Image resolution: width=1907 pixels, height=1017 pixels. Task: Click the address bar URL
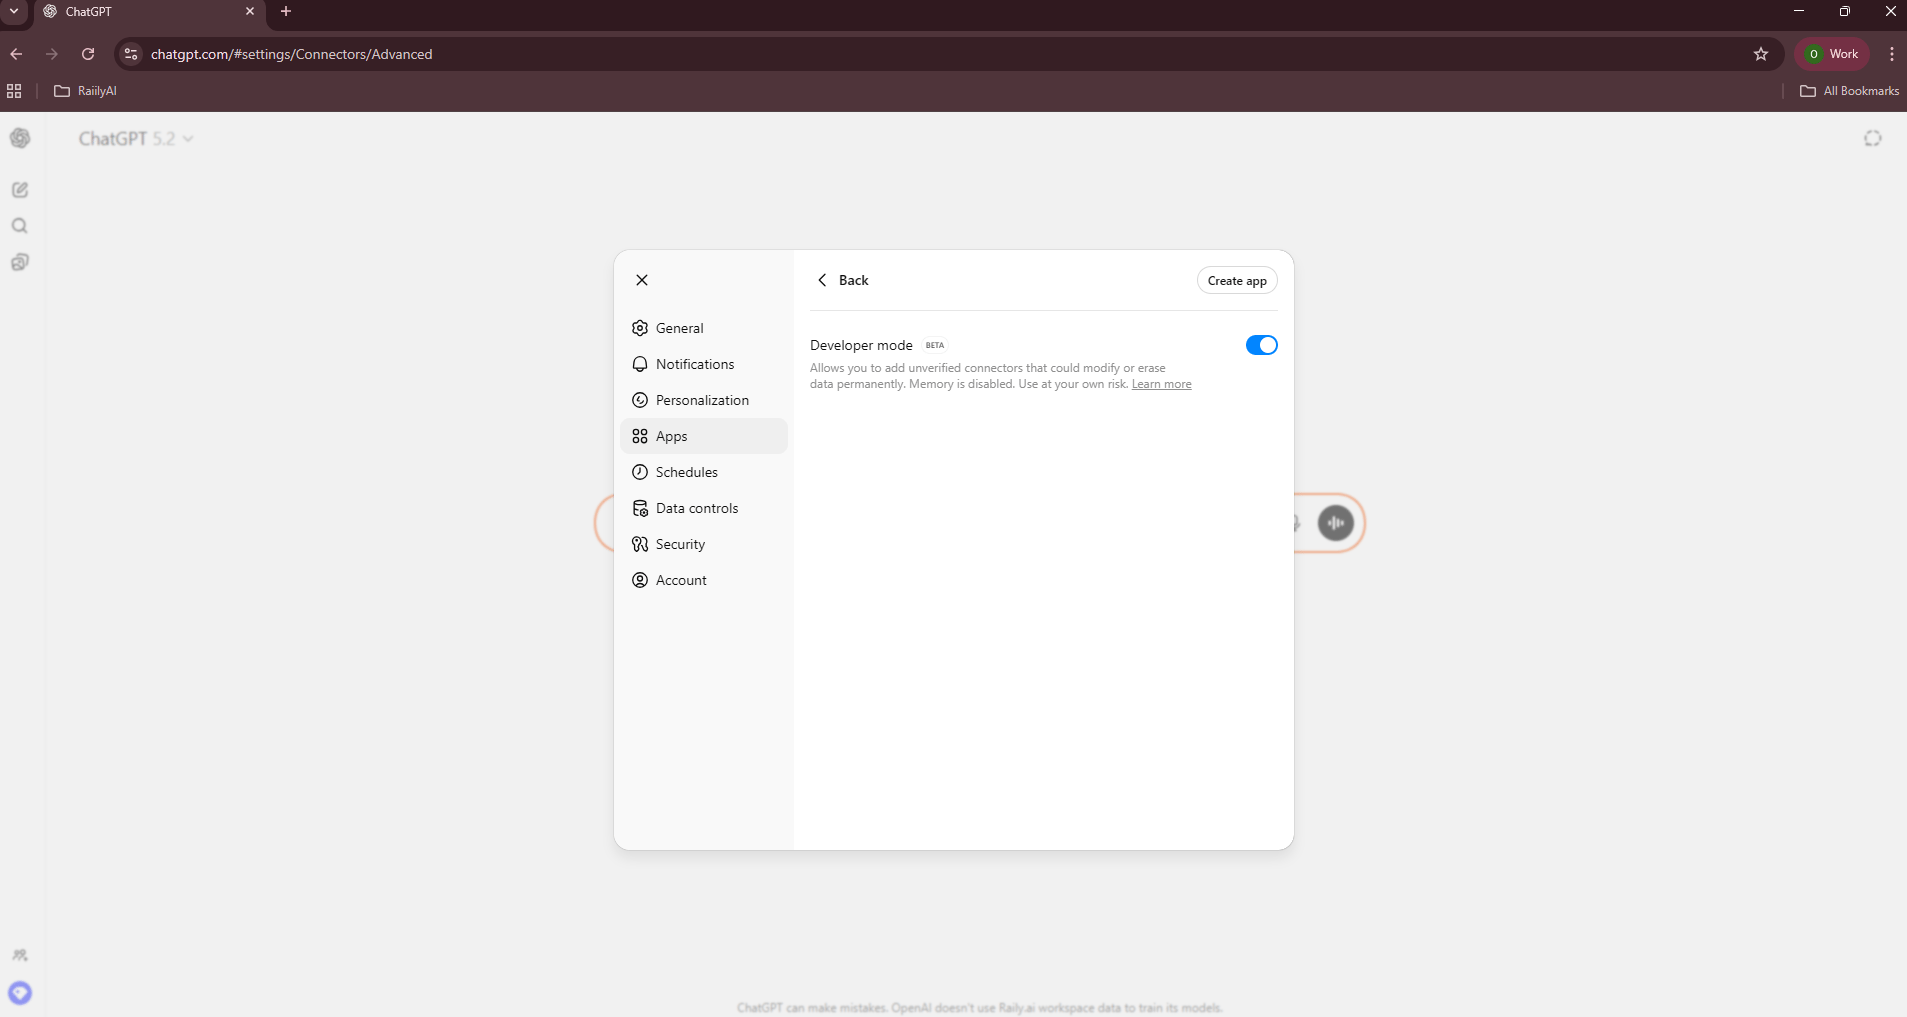point(292,54)
